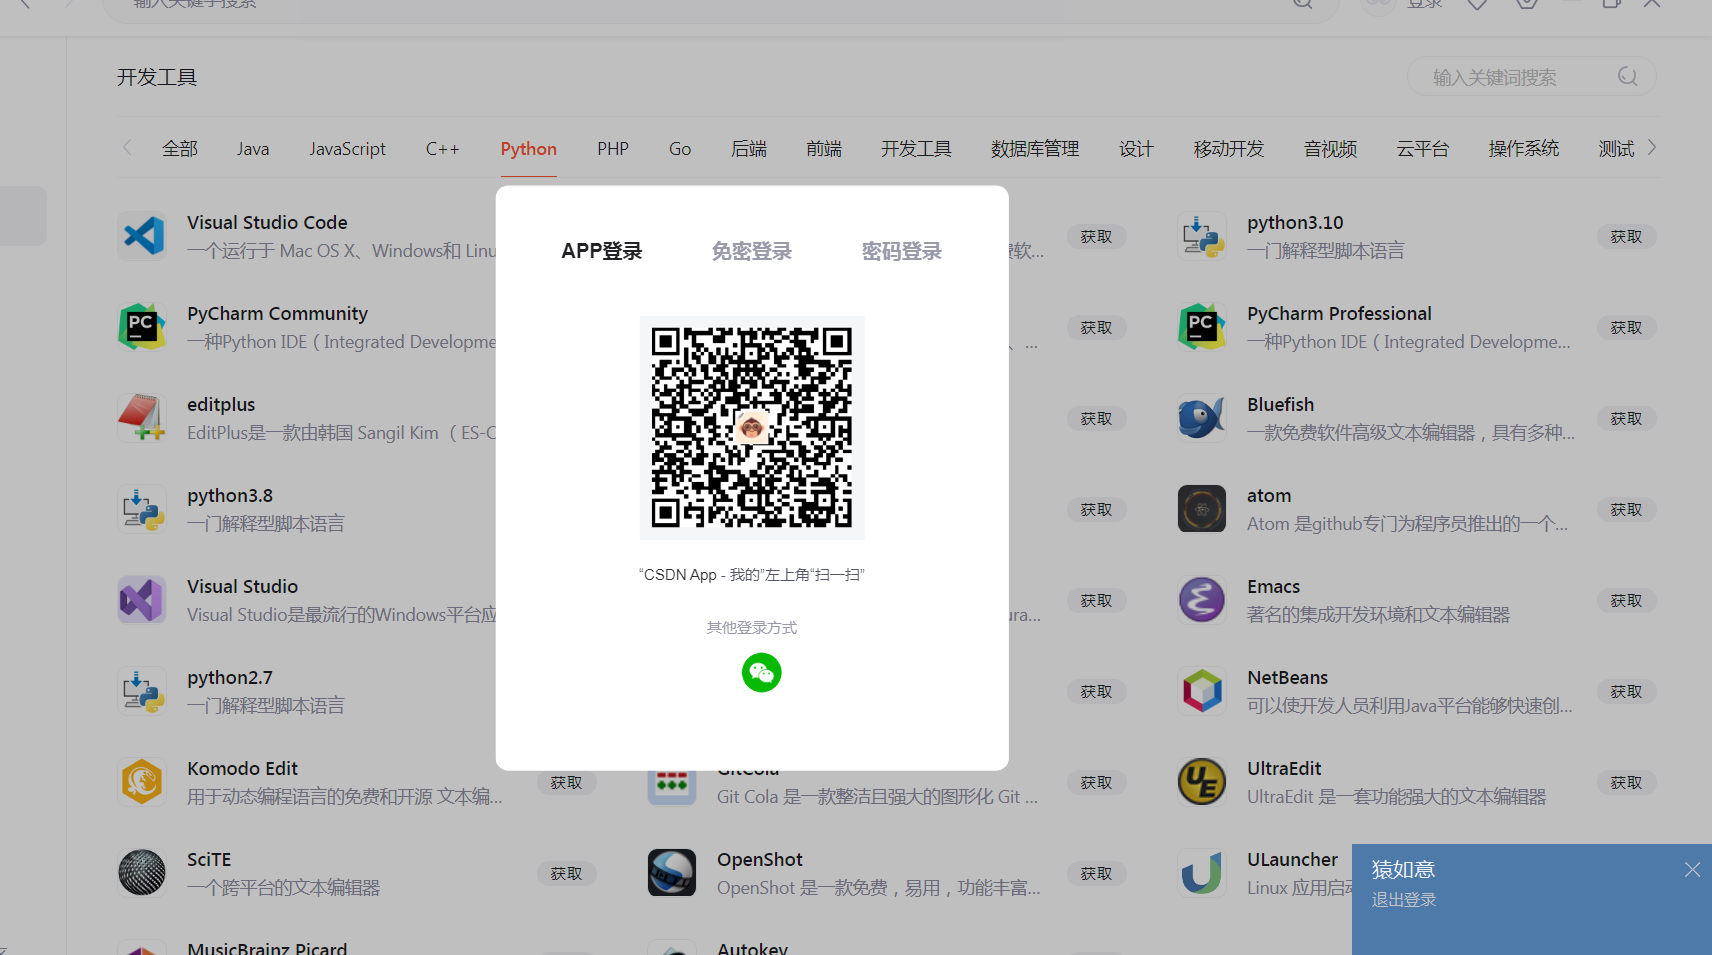Open the Visual Studio Code app icon
The height and width of the screenshot is (955, 1712).
pos(142,236)
